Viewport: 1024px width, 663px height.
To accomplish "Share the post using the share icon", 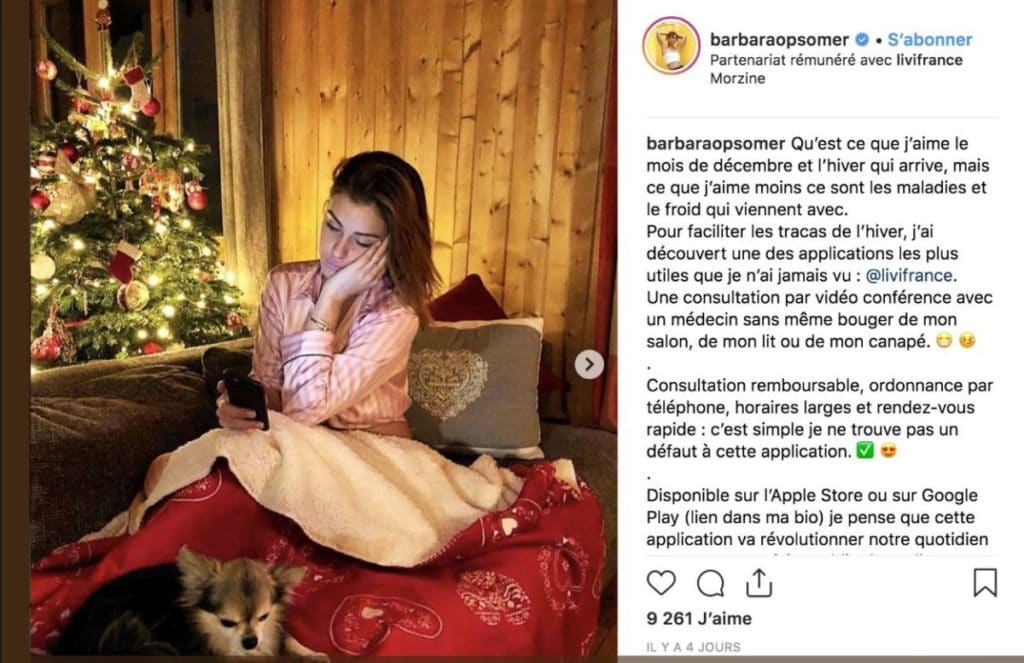I will pyautogui.click(x=759, y=582).
